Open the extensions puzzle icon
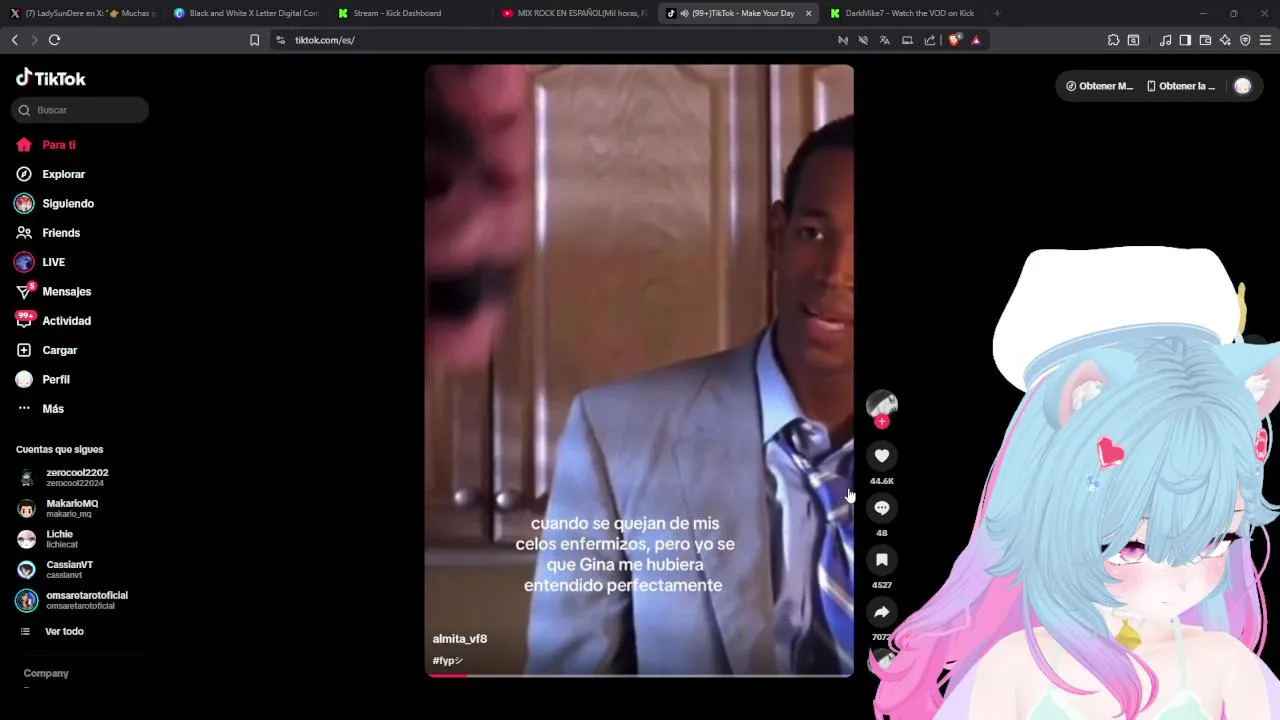Viewport: 1280px width, 720px height. (1113, 40)
